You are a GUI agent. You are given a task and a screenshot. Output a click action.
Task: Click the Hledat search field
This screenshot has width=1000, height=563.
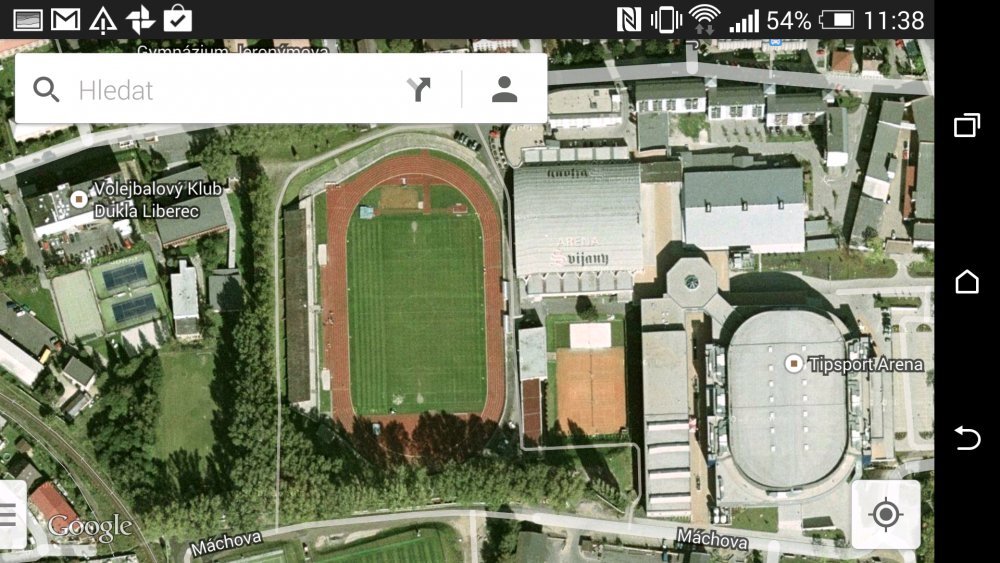tap(239, 90)
